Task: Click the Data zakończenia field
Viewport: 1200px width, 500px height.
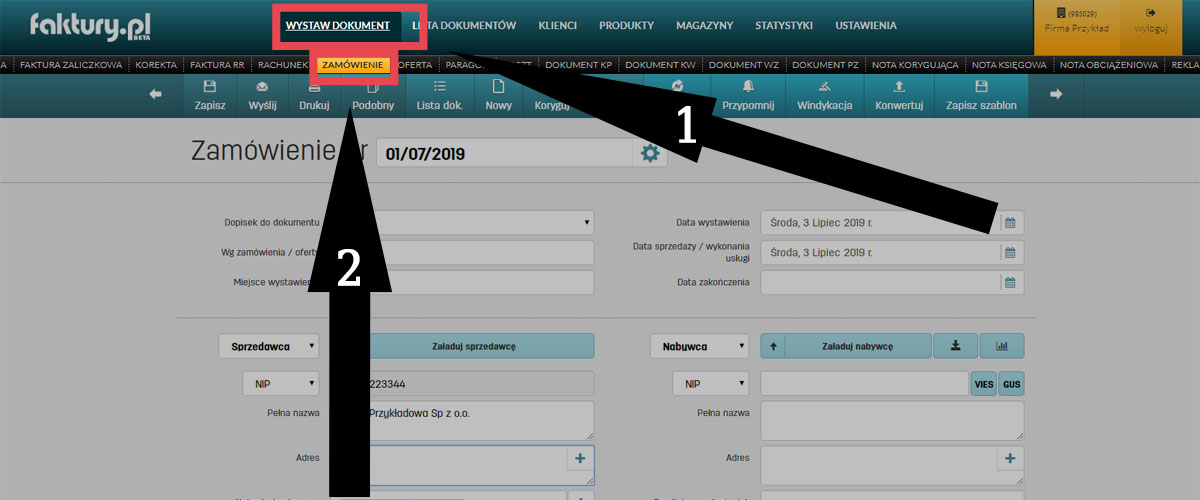Action: pos(880,282)
